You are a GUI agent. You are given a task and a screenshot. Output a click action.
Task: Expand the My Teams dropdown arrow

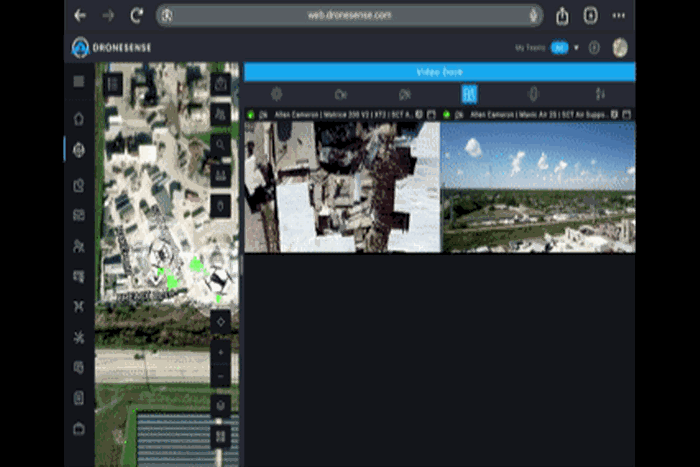tap(576, 47)
